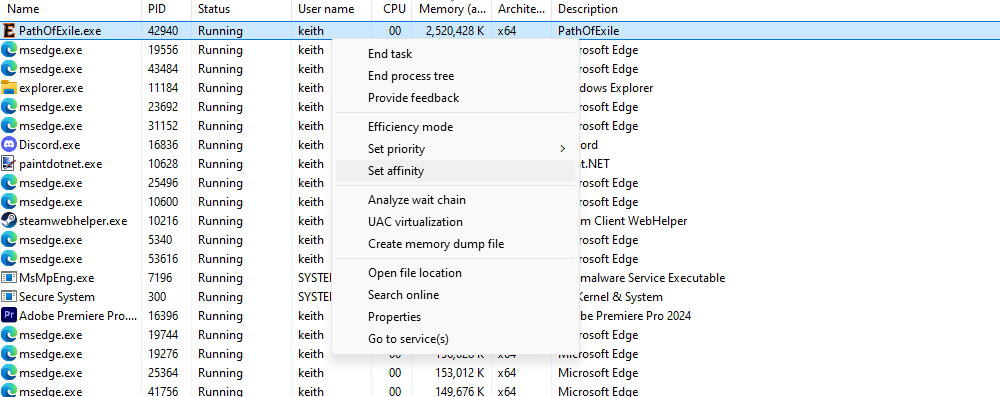The height and width of the screenshot is (397, 1000).
Task: Click Edge icon for PID 23692 row
Action: pos(9,107)
